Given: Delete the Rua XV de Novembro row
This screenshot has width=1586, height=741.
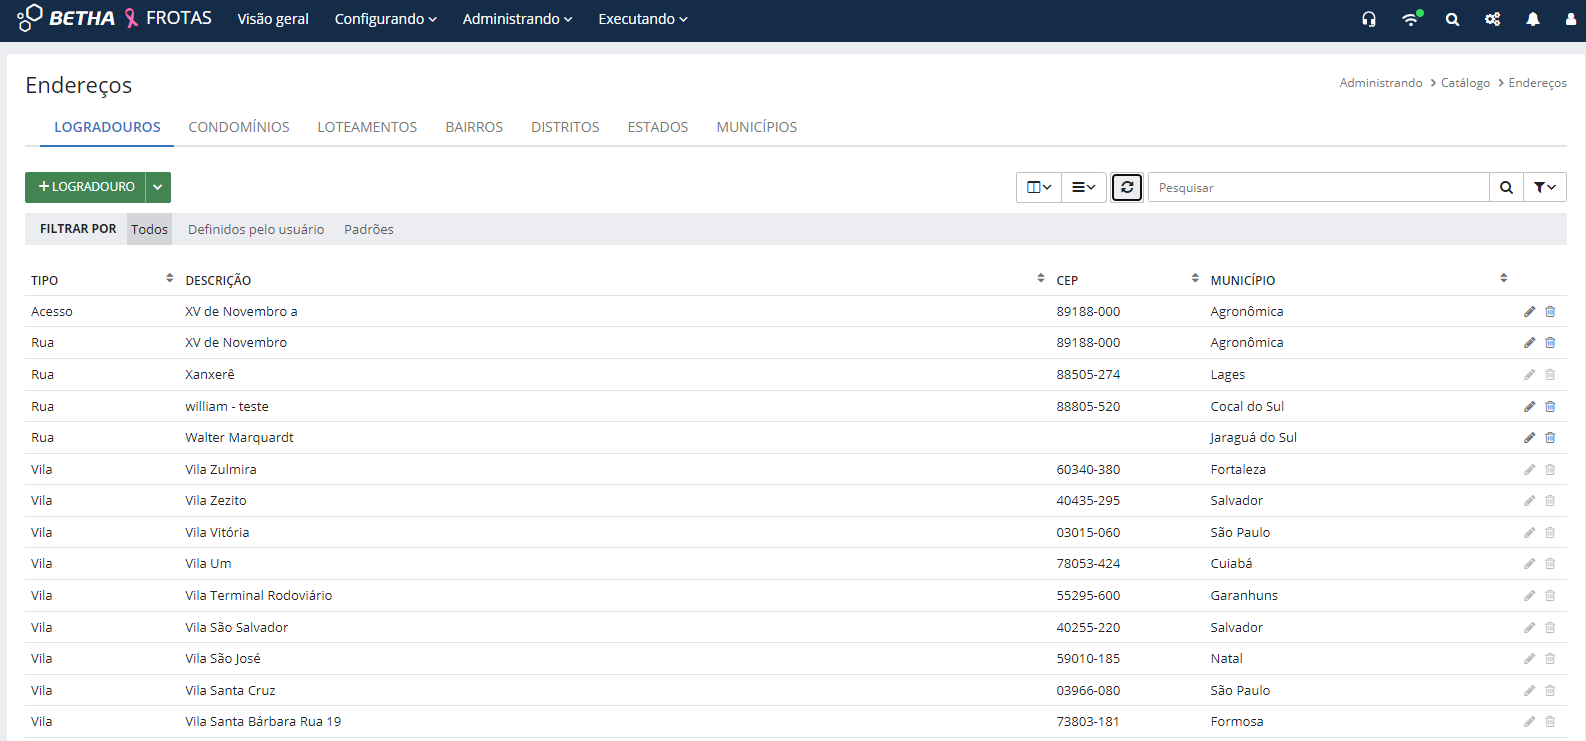Looking at the screenshot, I should [x=1550, y=343].
